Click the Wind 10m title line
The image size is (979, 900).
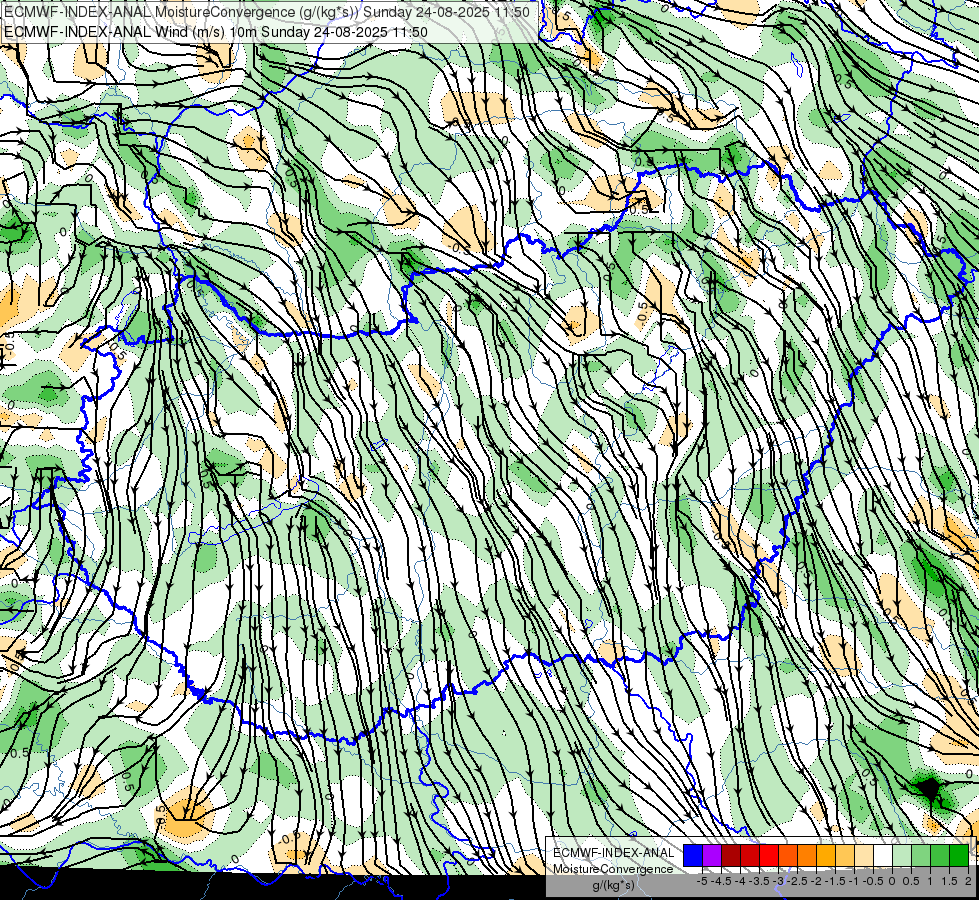click(x=216, y=32)
